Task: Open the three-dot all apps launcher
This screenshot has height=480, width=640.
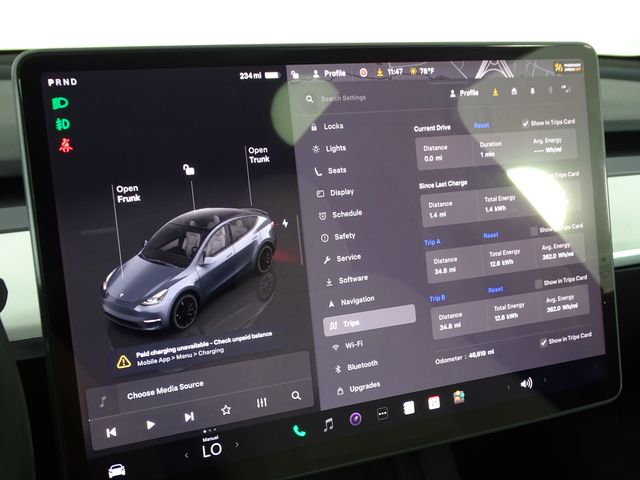Action: pos(382,413)
